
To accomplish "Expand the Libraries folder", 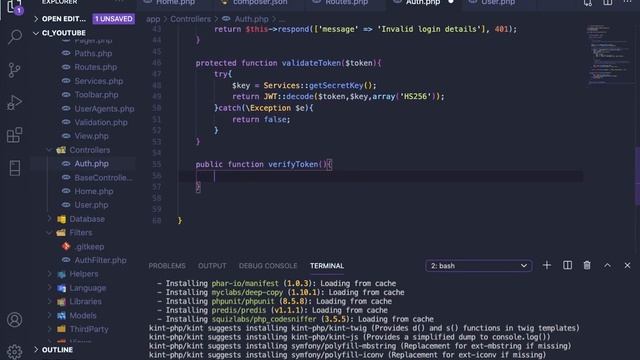I will pyautogui.click(x=85, y=301).
